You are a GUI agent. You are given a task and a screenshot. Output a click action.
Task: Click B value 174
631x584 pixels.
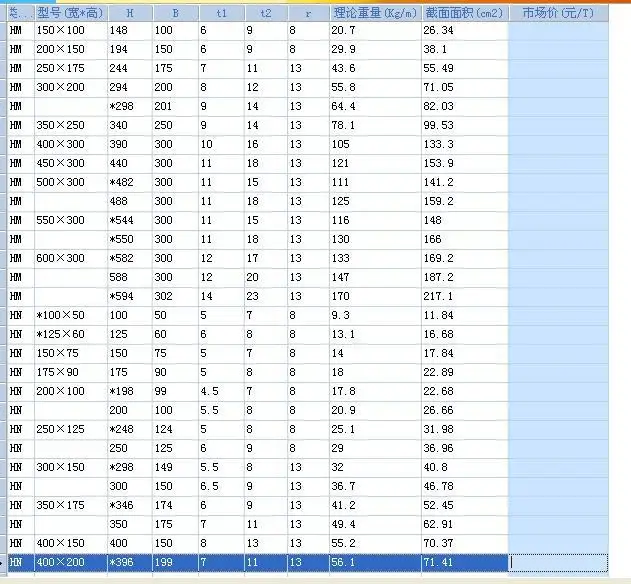point(163,505)
